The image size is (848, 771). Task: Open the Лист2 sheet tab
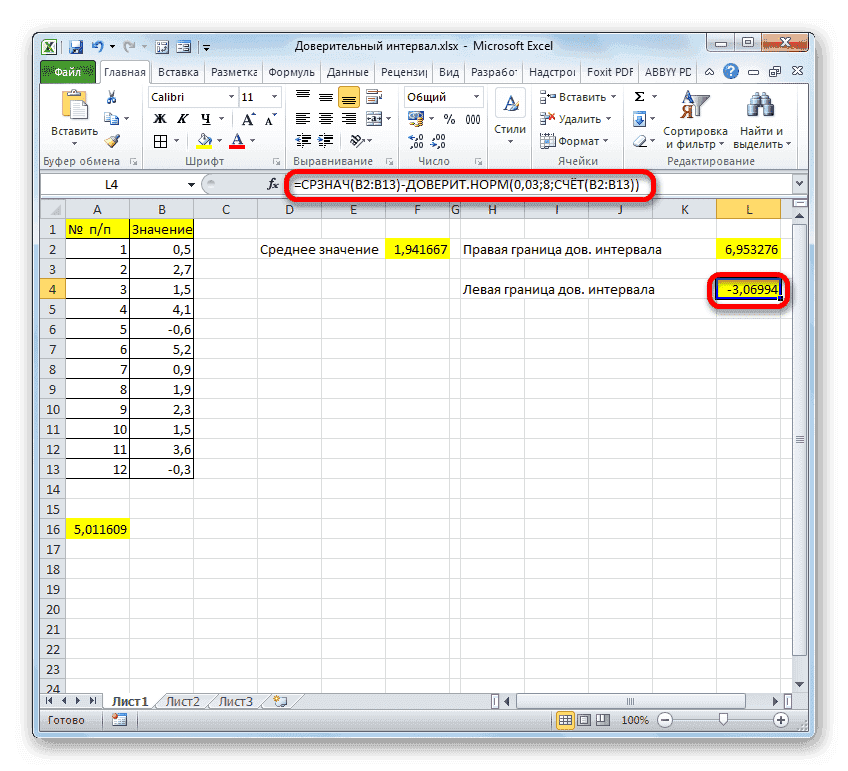pyautogui.click(x=182, y=701)
